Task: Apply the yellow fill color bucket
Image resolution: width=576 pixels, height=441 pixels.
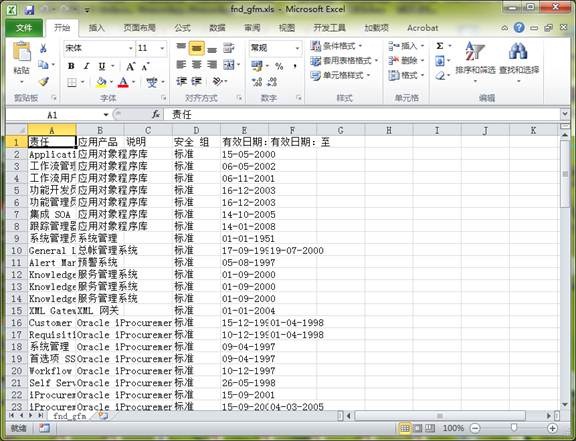Action: click(x=101, y=82)
